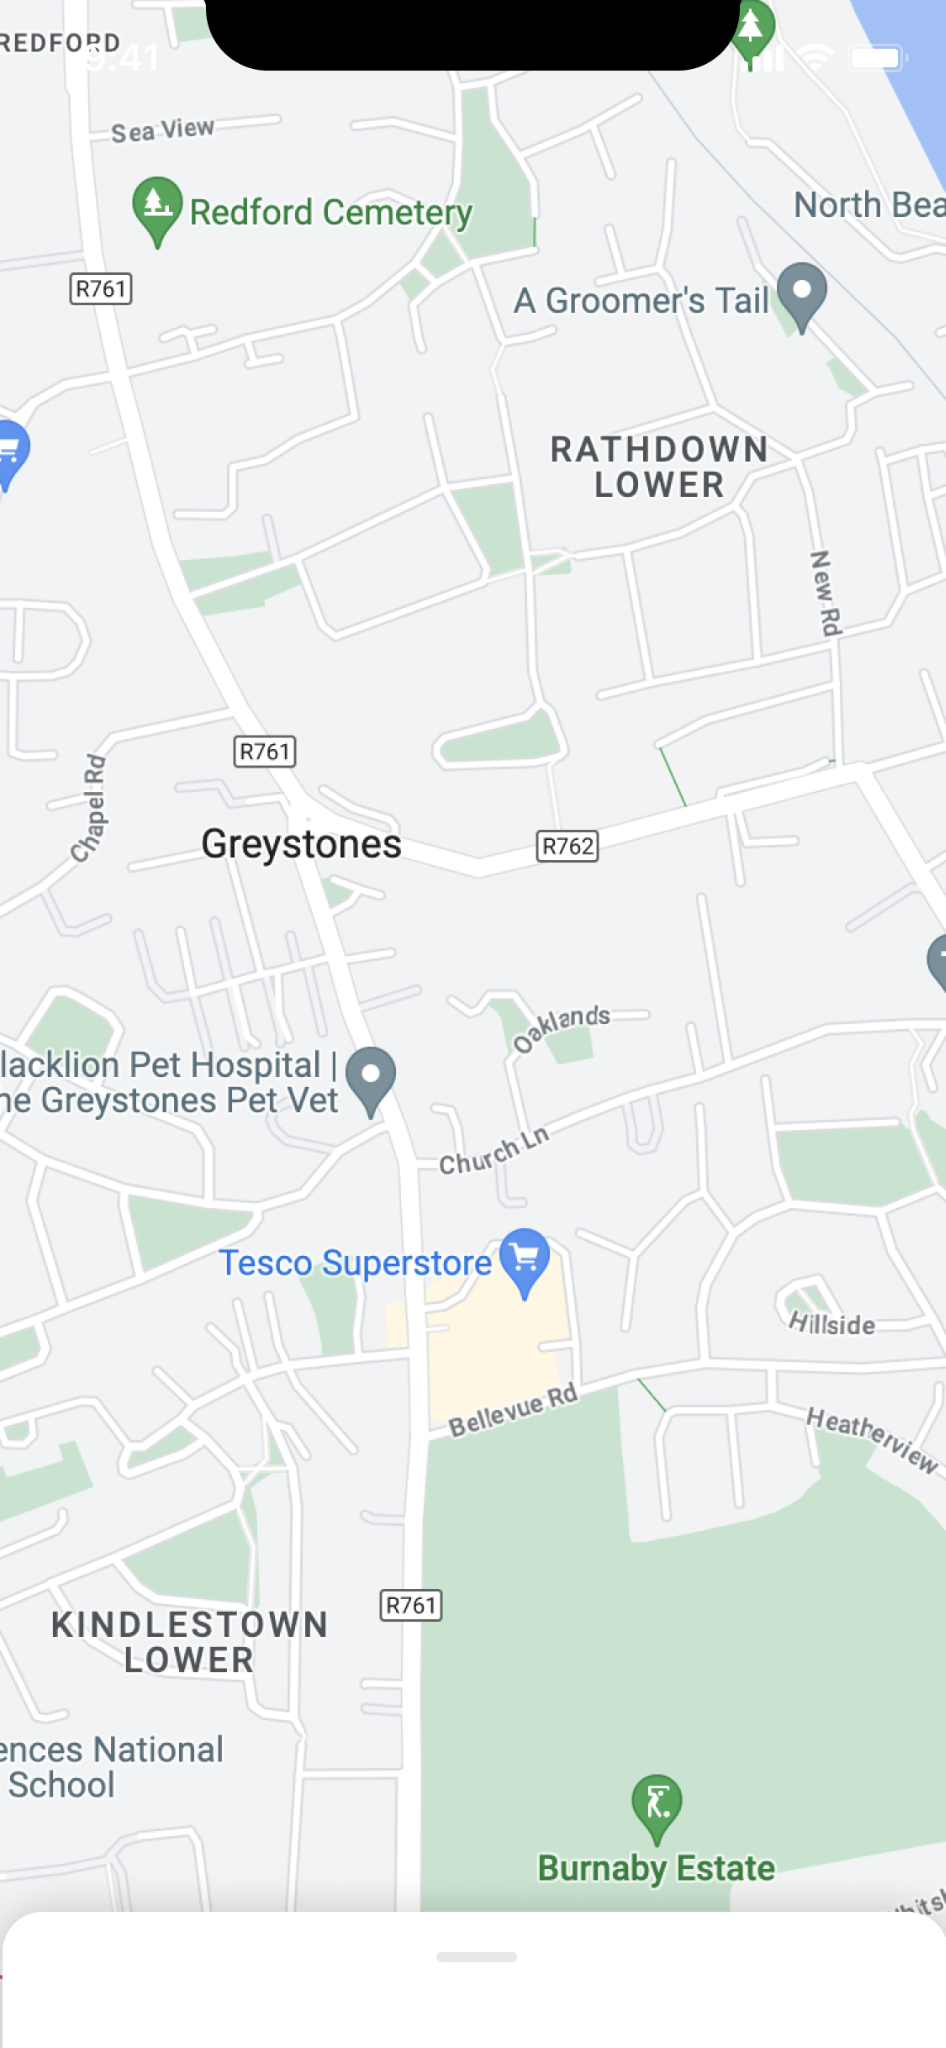Tap the Rathdown Lower area label
The width and height of the screenshot is (946, 2048).
pos(659,467)
